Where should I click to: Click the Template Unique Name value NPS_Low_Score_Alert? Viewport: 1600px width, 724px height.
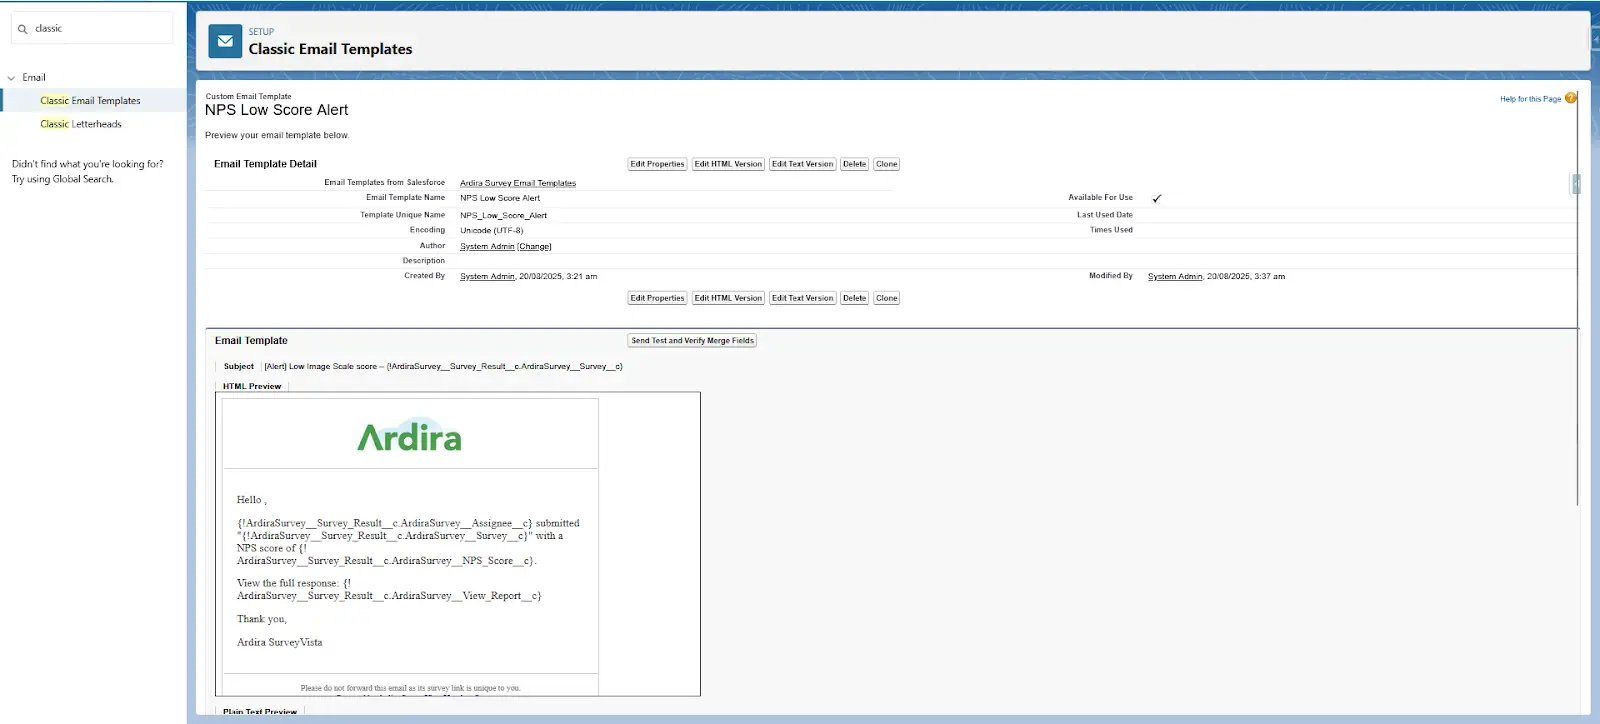coord(503,215)
